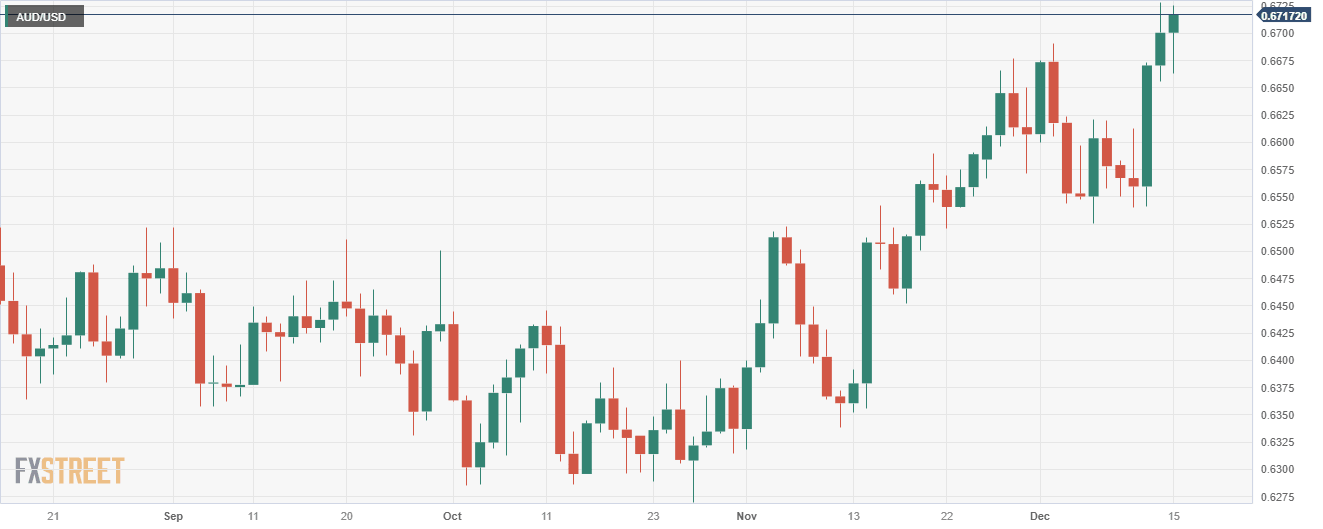Click the 13 date axis label
The width and height of the screenshot is (1323, 529).
pyautogui.click(x=853, y=517)
